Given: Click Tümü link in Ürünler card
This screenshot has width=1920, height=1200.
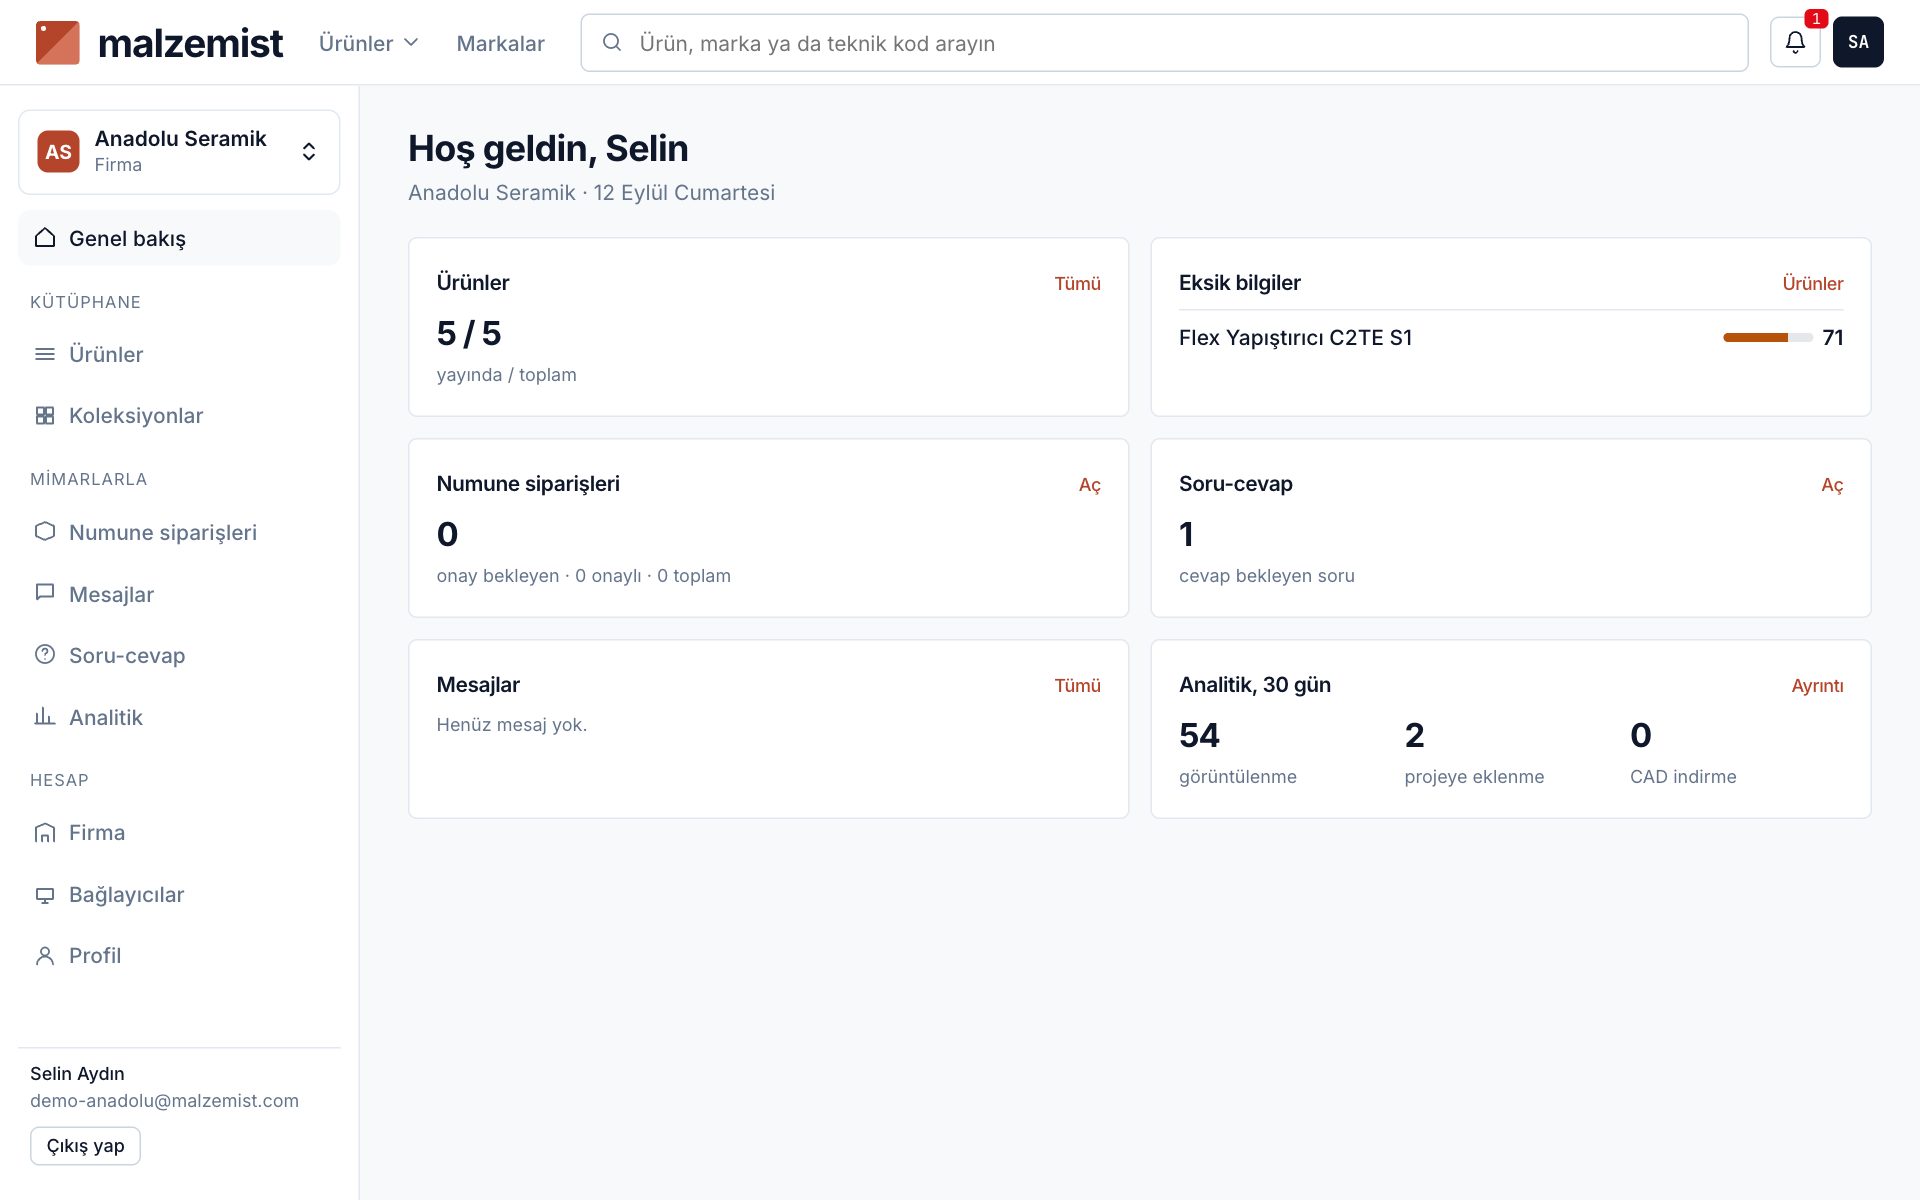Looking at the screenshot, I should coord(1077,283).
